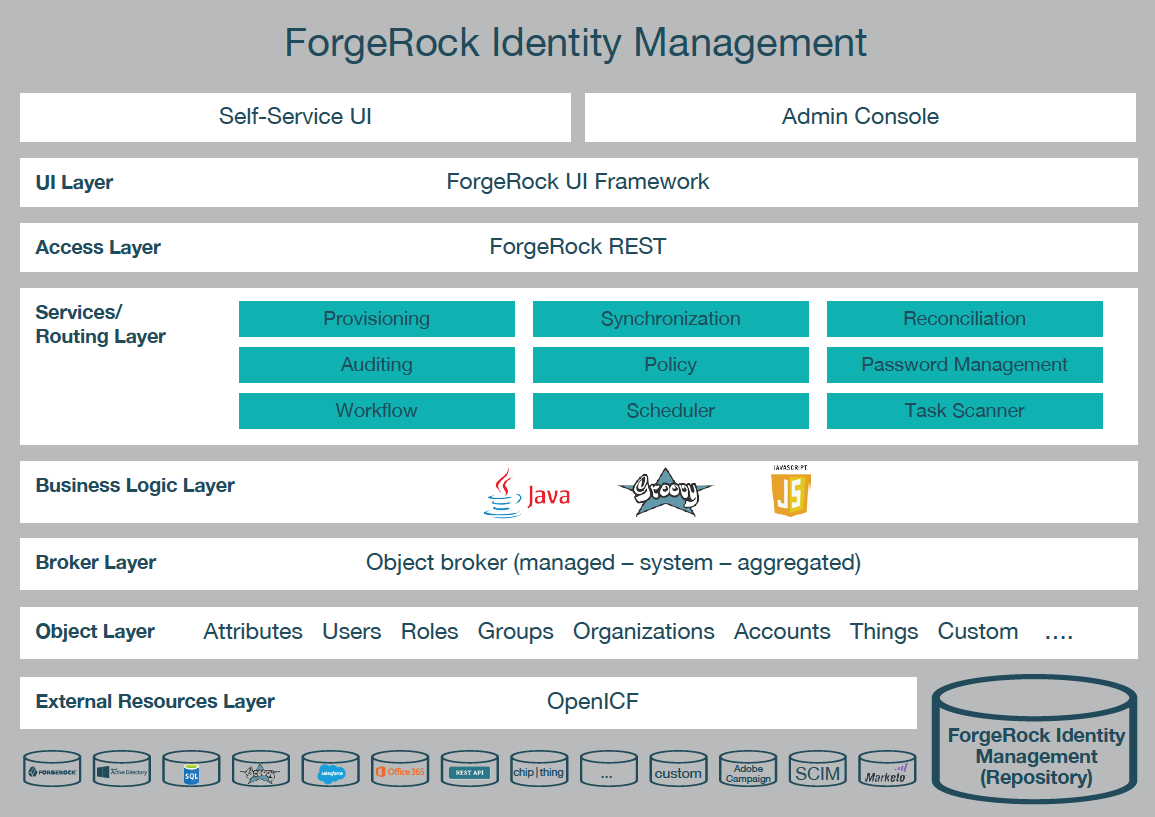Image resolution: width=1155 pixels, height=817 pixels.
Task: Click the Groovy star logo in Business Logic Layer
Action: 665,493
